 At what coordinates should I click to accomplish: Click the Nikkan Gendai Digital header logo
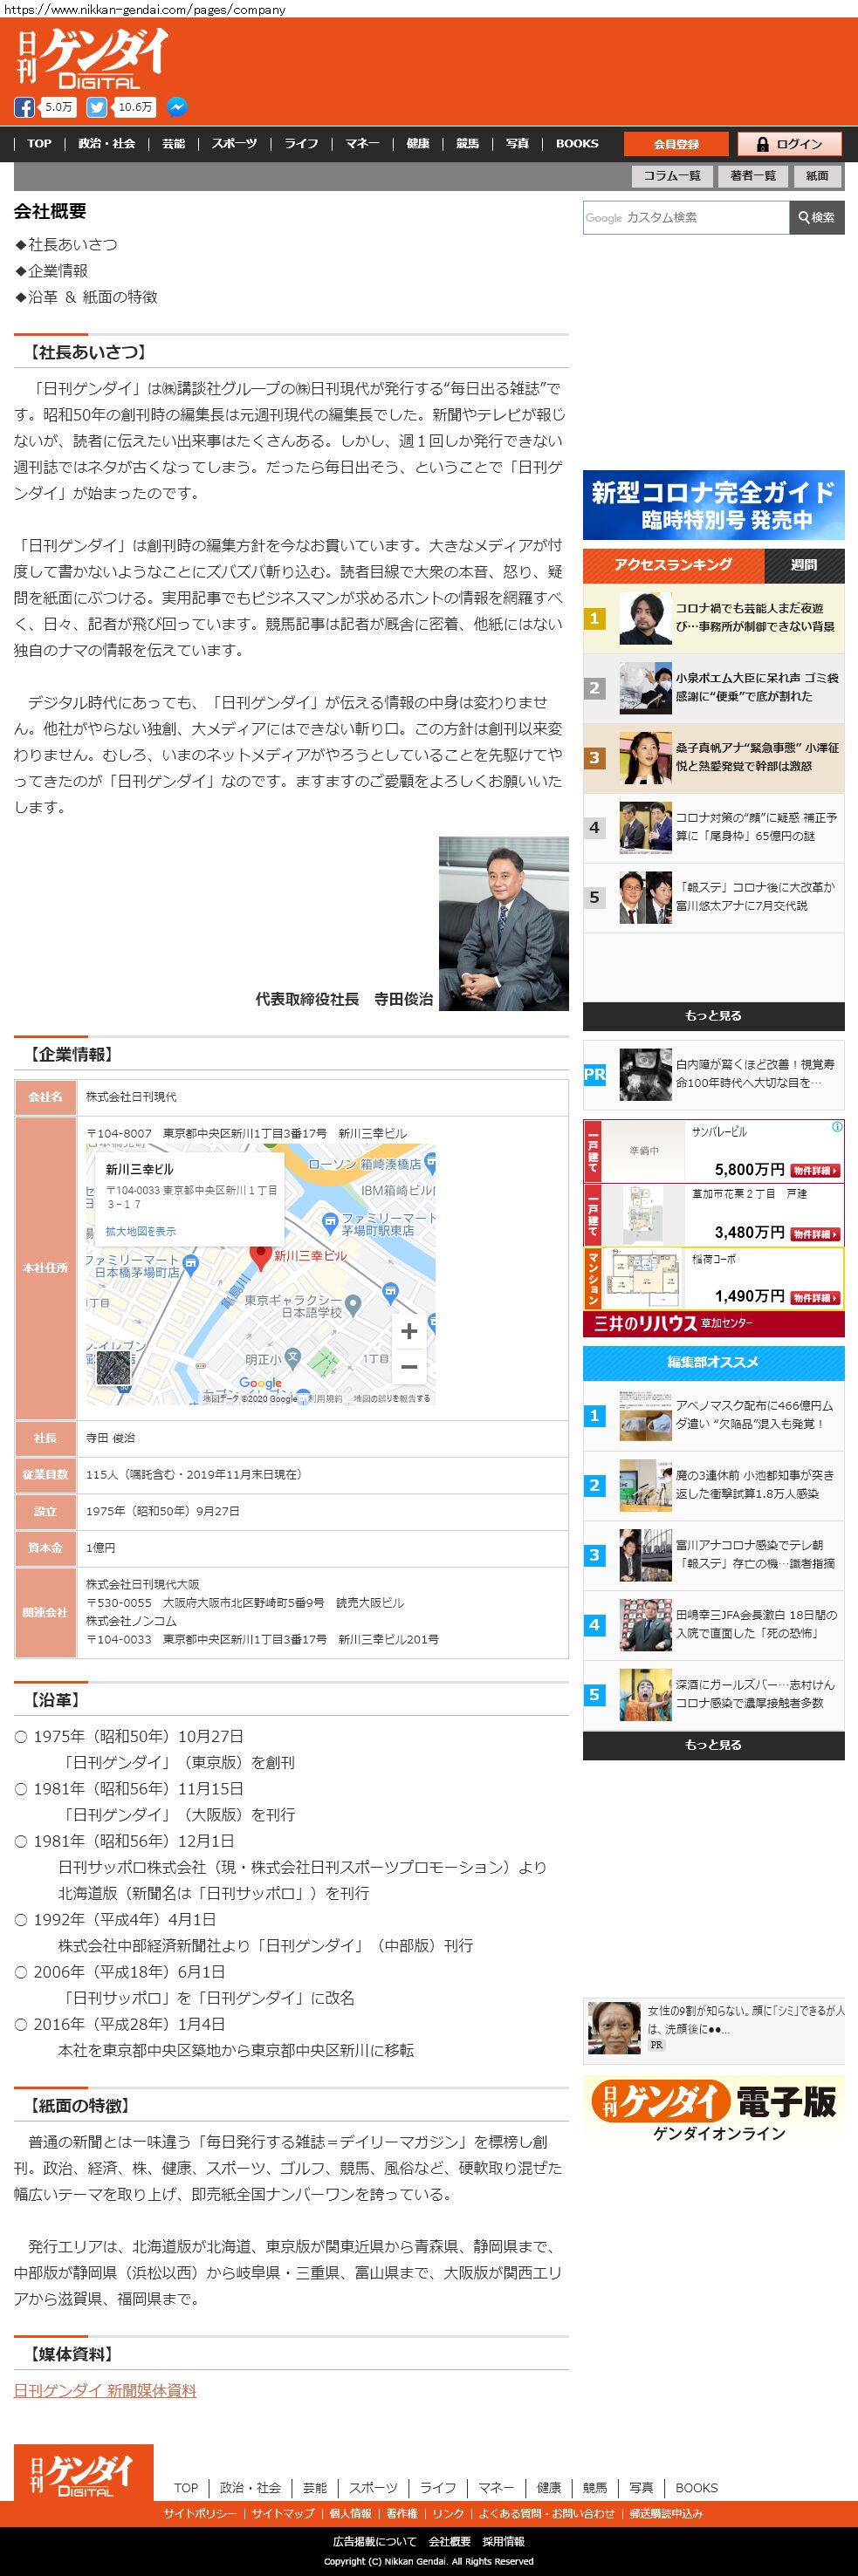pyautogui.click(x=91, y=58)
